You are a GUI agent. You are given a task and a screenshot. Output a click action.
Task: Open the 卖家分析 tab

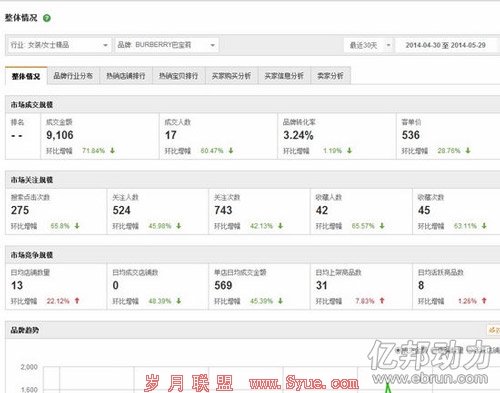click(330, 76)
